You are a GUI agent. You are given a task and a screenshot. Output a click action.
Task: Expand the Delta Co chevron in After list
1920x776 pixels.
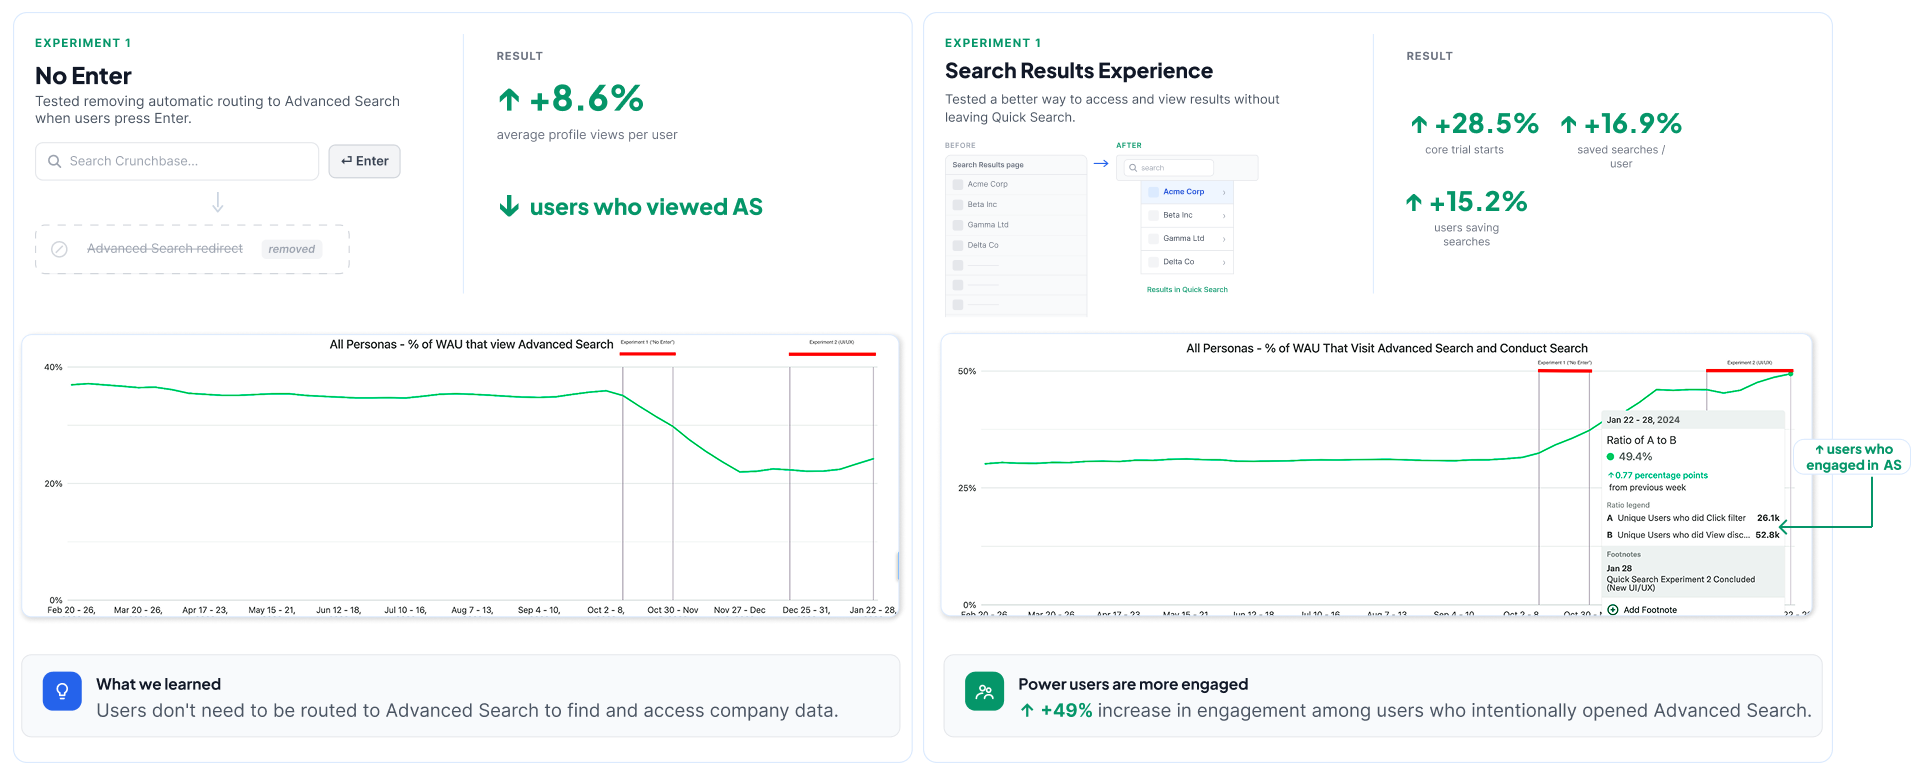[x=1224, y=262]
